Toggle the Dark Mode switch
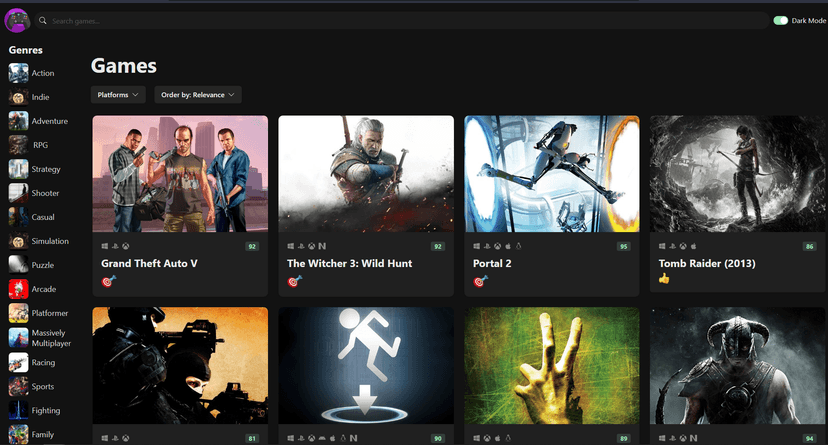Viewport: 828px width, 445px height. point(780,21)
